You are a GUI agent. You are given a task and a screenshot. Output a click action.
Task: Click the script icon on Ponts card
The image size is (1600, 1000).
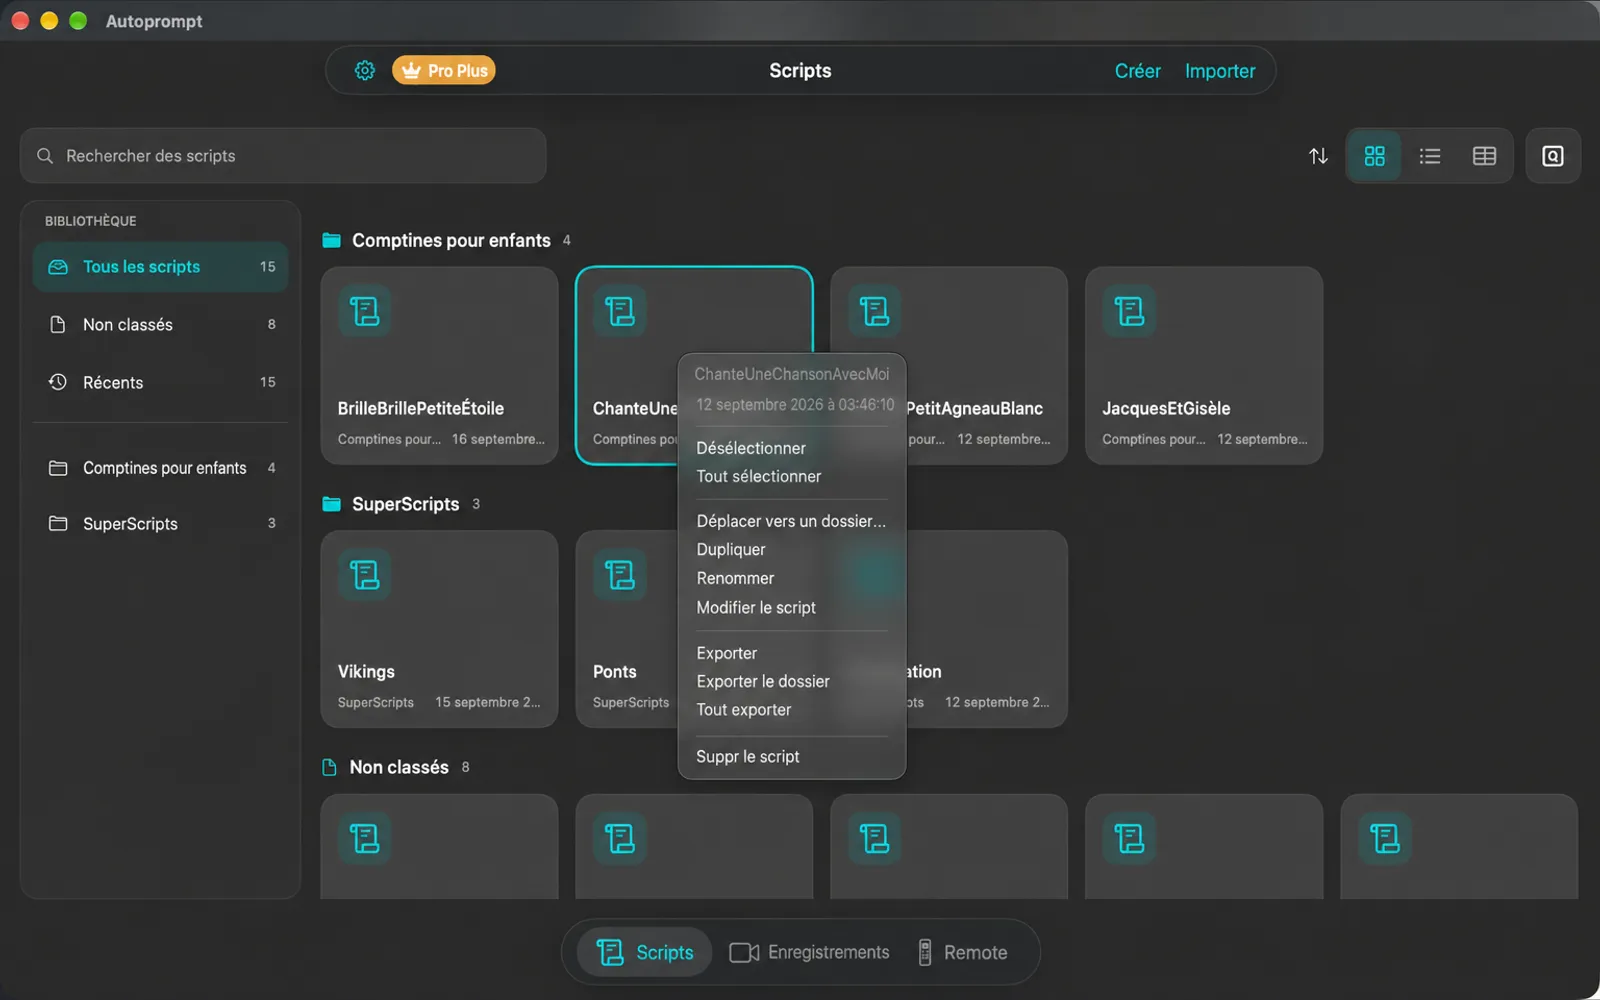point(620,575)
